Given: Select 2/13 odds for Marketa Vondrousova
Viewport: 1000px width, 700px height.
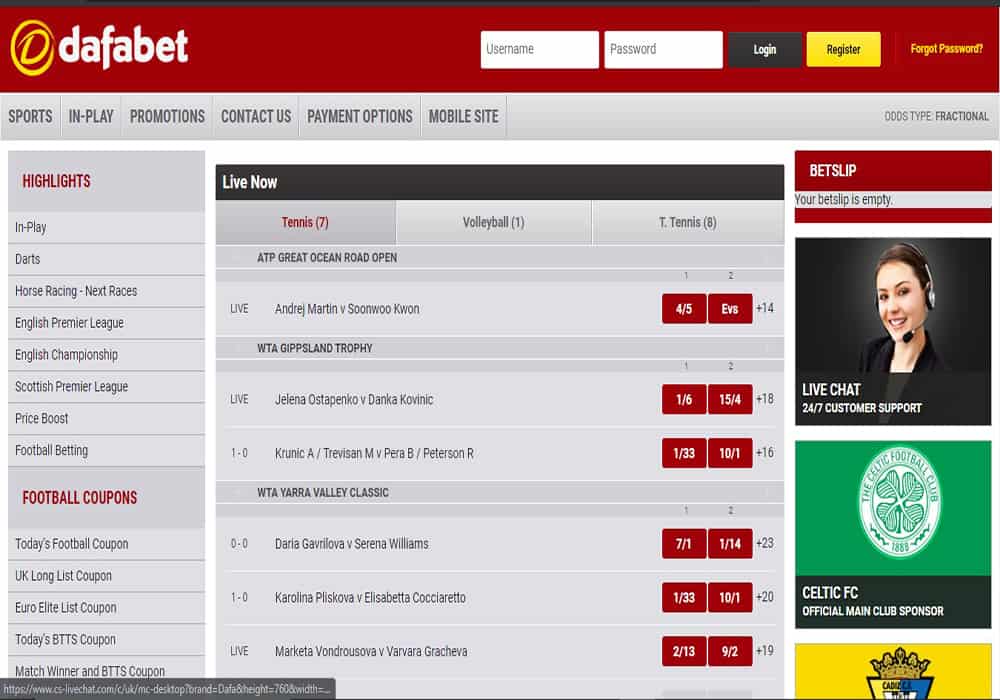Looking at the screenshot, I should pos(684,651).
